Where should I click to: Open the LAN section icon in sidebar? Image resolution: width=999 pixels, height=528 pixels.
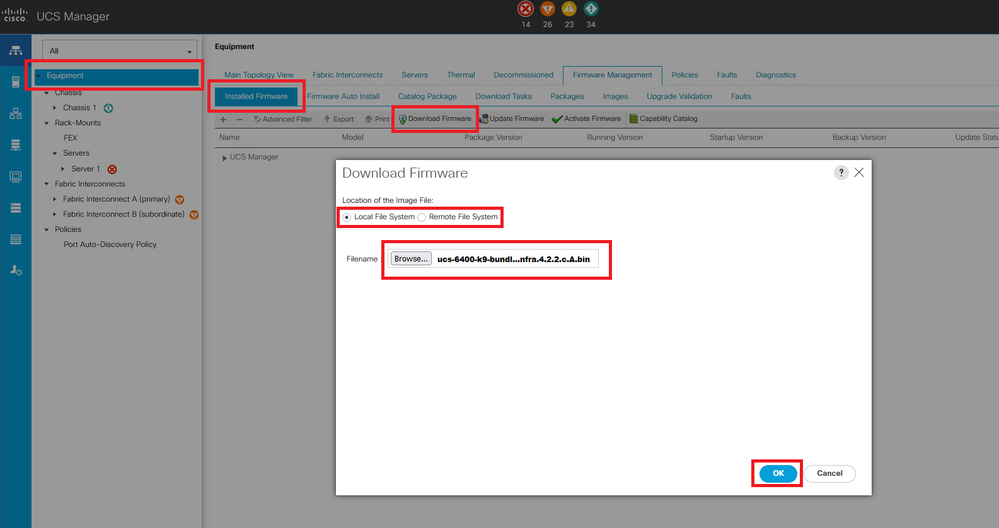[15, 113]
